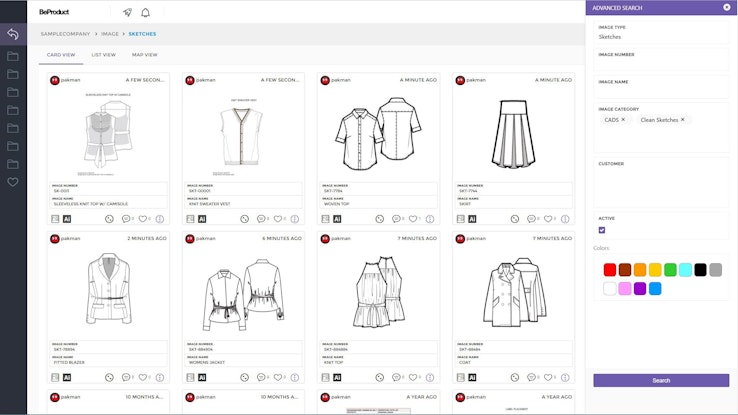The width and height of the screenshot is (738, 415).
Task: Remove the Clean Sketches category tag
Action: click(x=683, y=119)
